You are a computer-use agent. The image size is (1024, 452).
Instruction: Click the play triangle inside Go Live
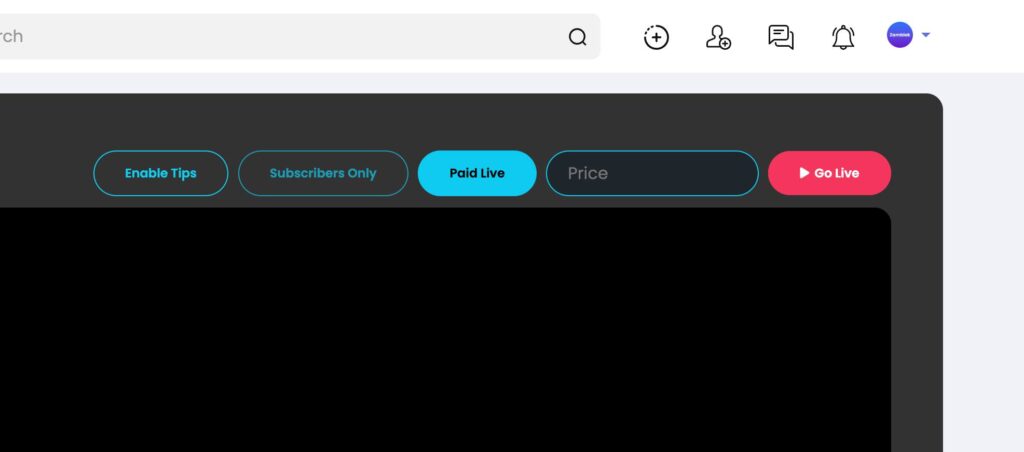[805, 172]
